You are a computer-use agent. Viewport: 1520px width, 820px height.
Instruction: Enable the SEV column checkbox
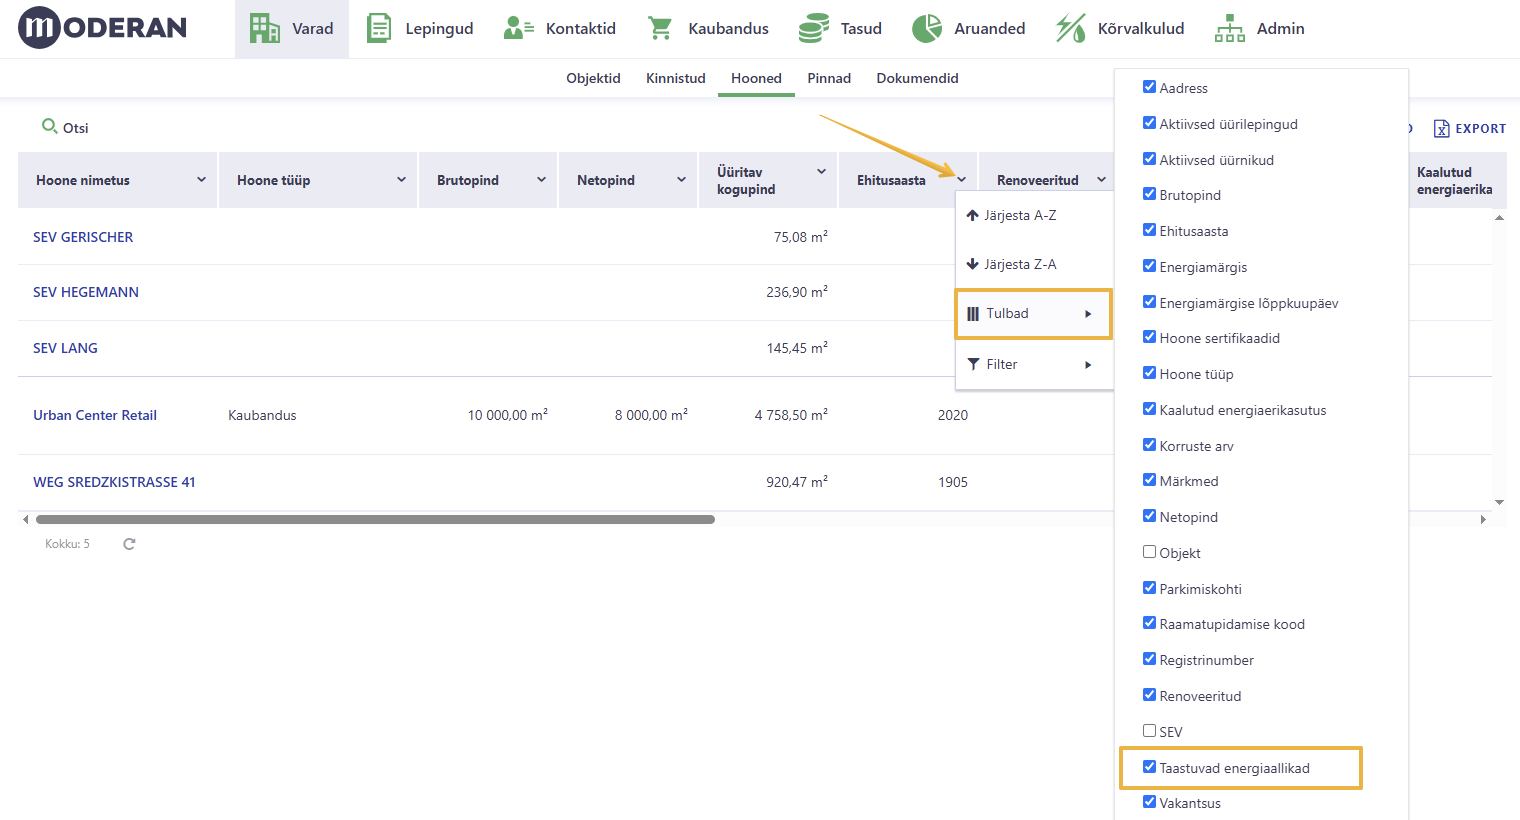[x=1149, y=731]
